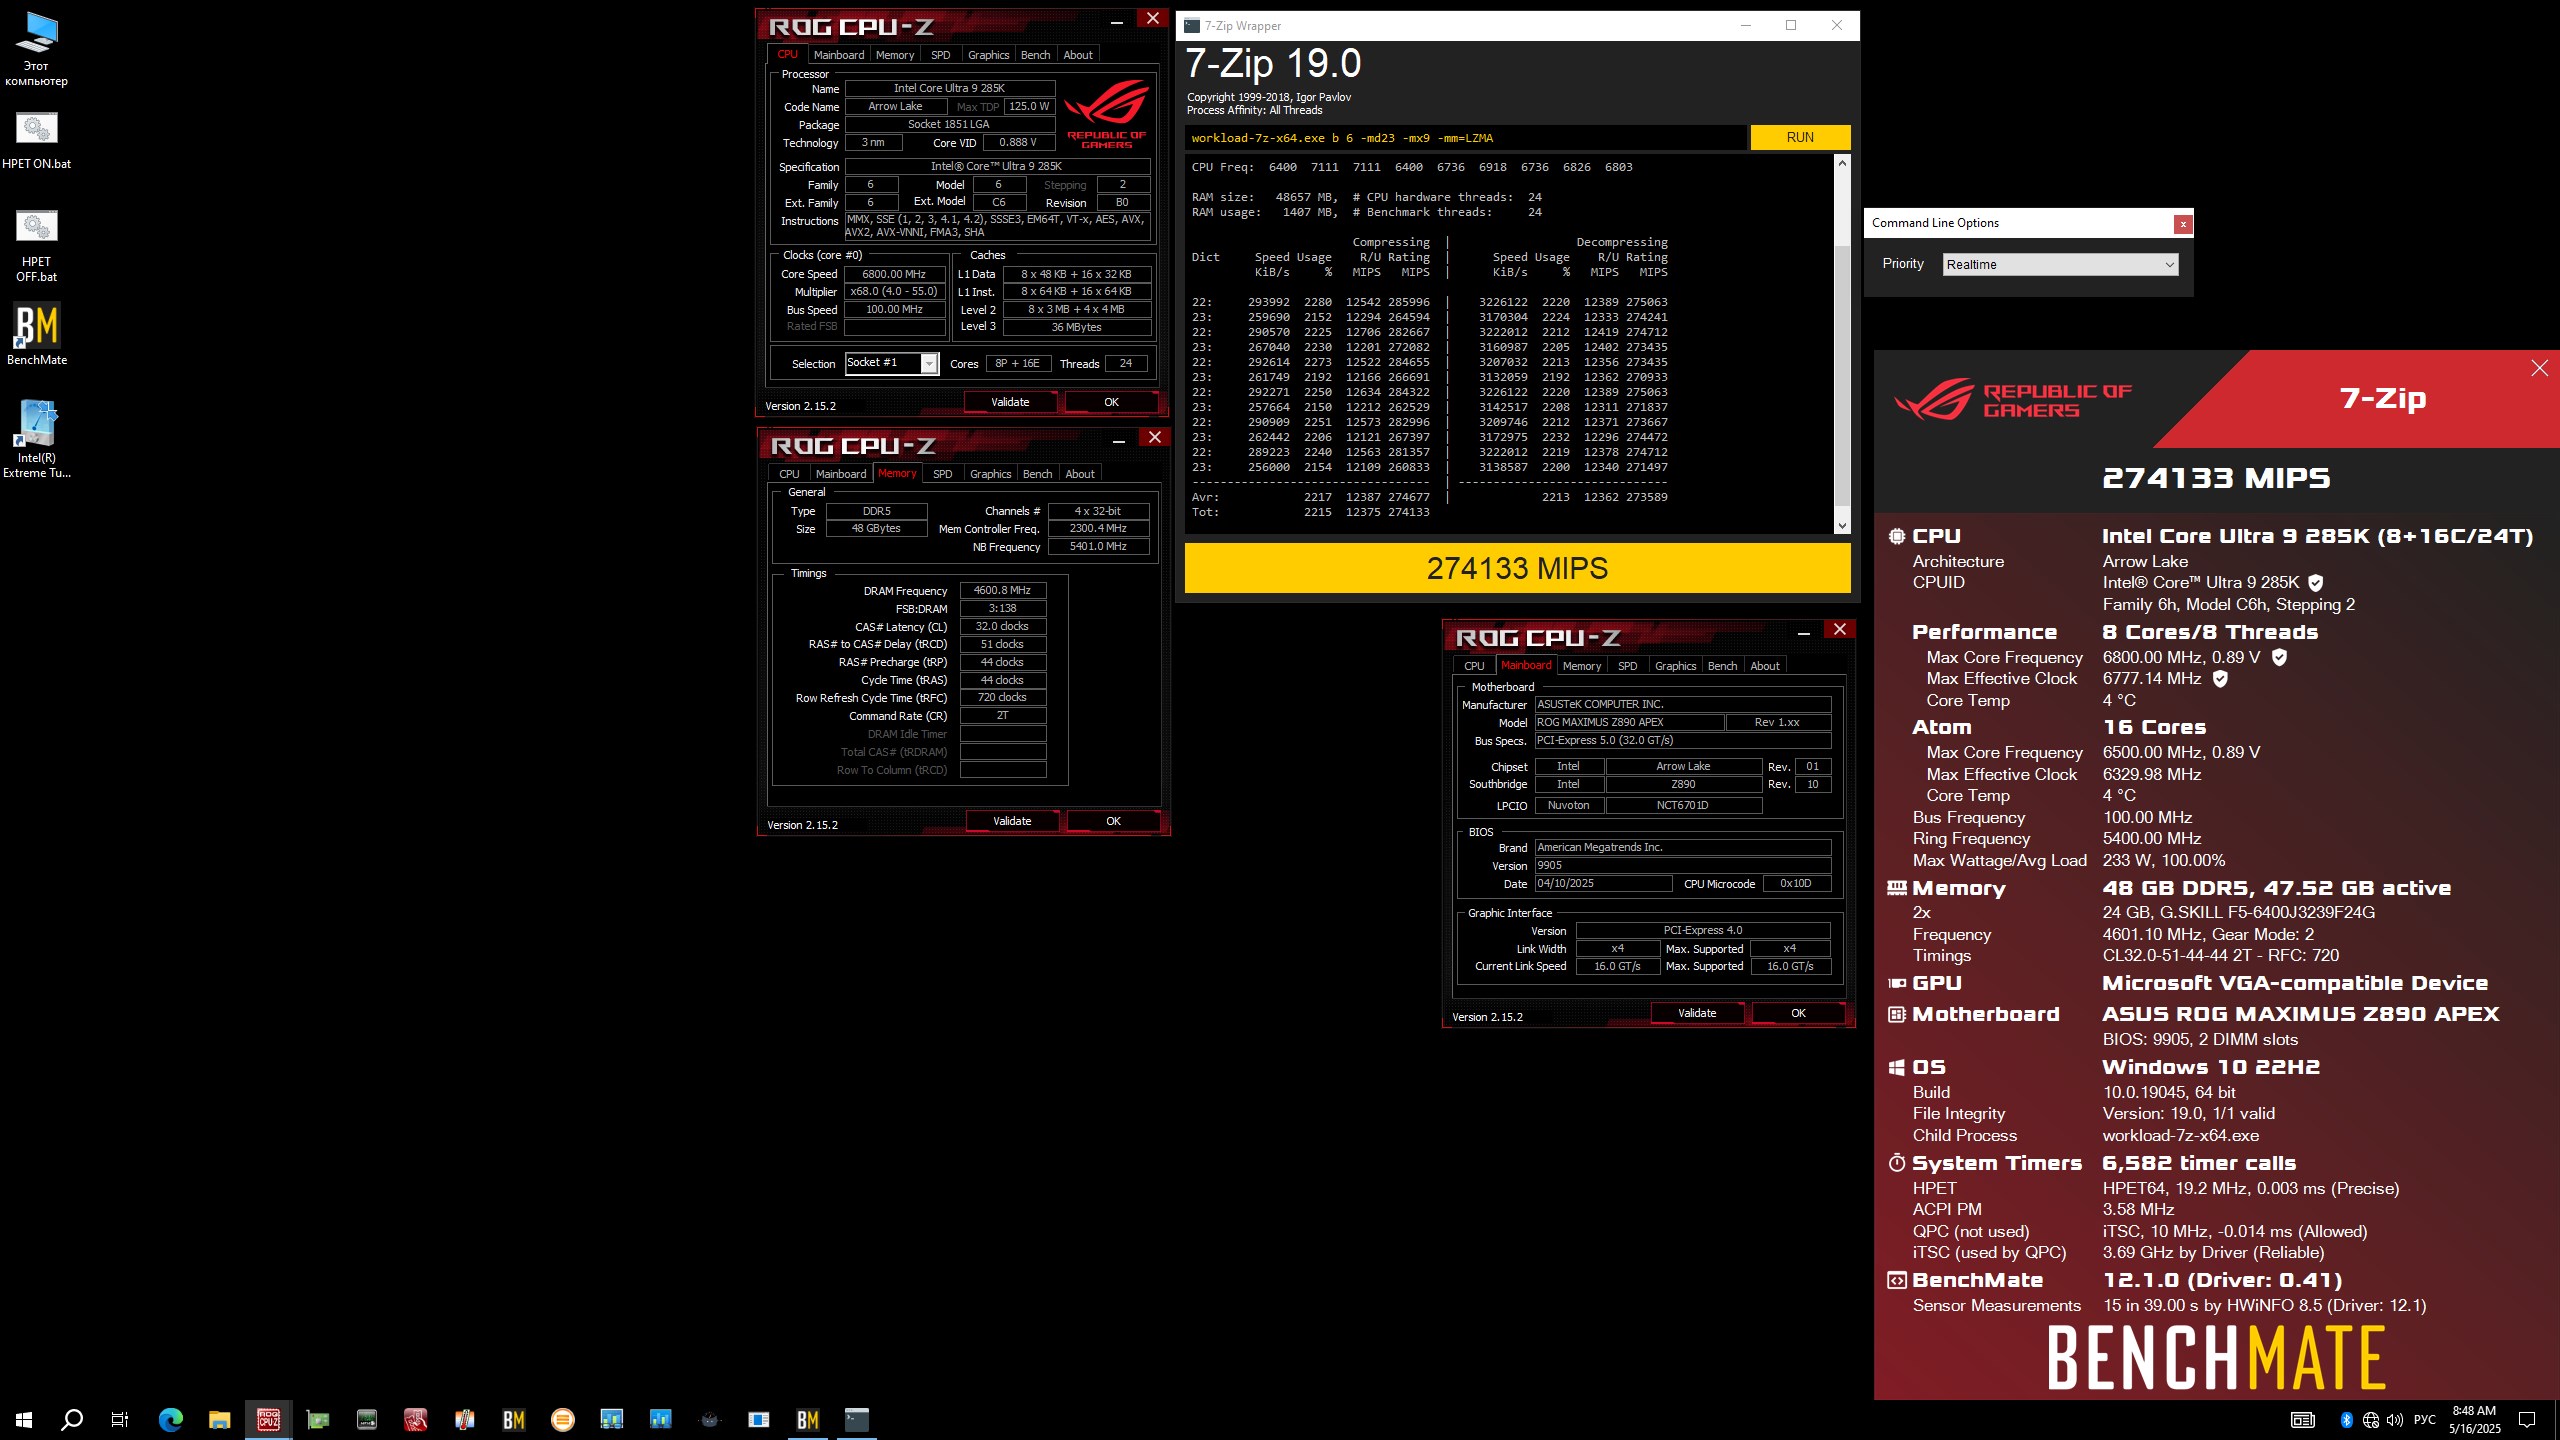Screen dimensions: 2560x1440
Task: Click the CAS# Latency 32.0 clocks value
Action: (x=1002, y=626)
